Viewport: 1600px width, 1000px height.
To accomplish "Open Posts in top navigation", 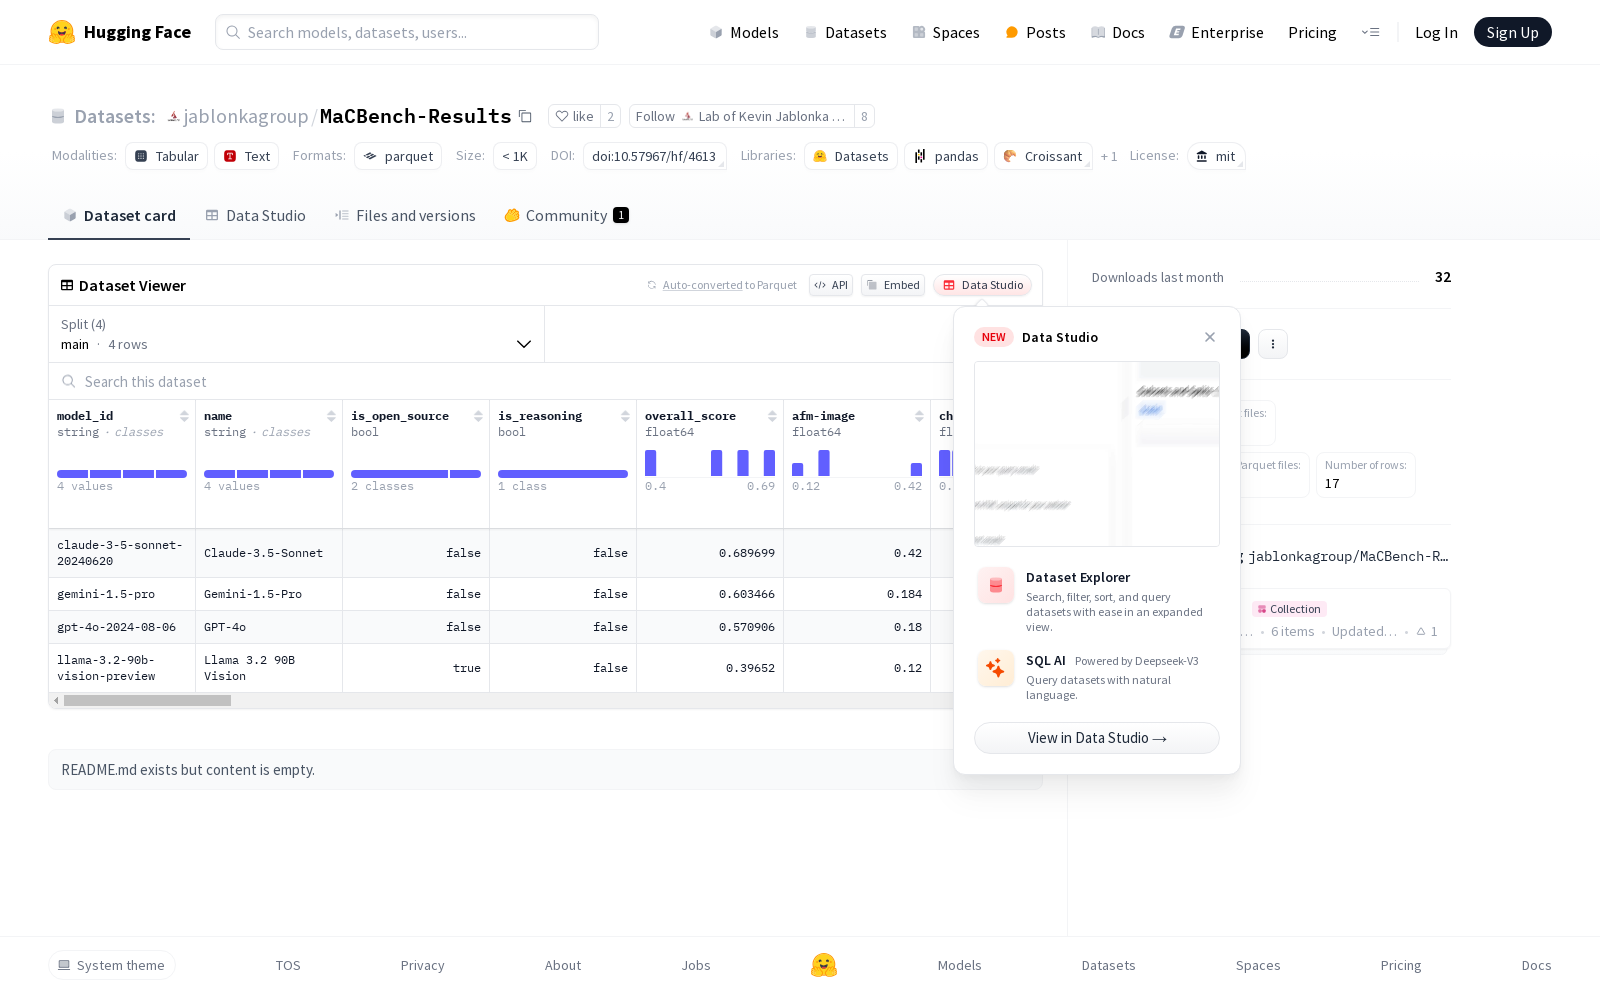I will pyautogui.click(x=1035, y=32).
